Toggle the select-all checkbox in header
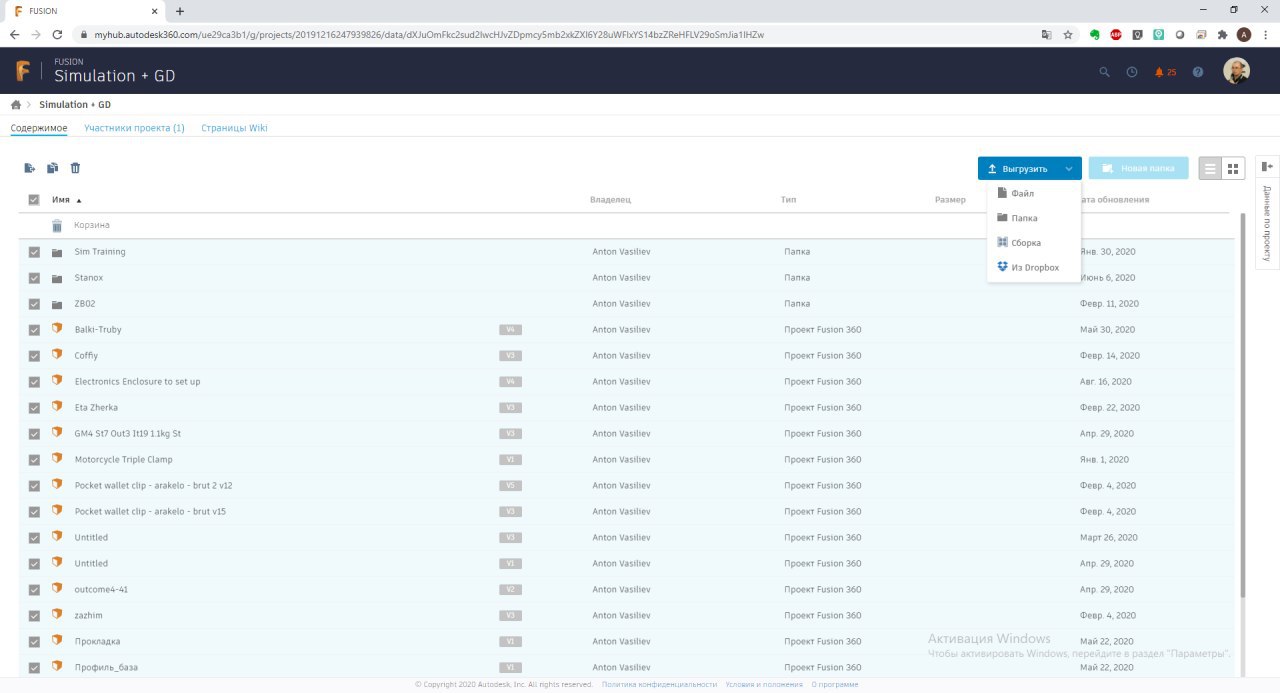 pyautogui.click(x=34, y=200)
